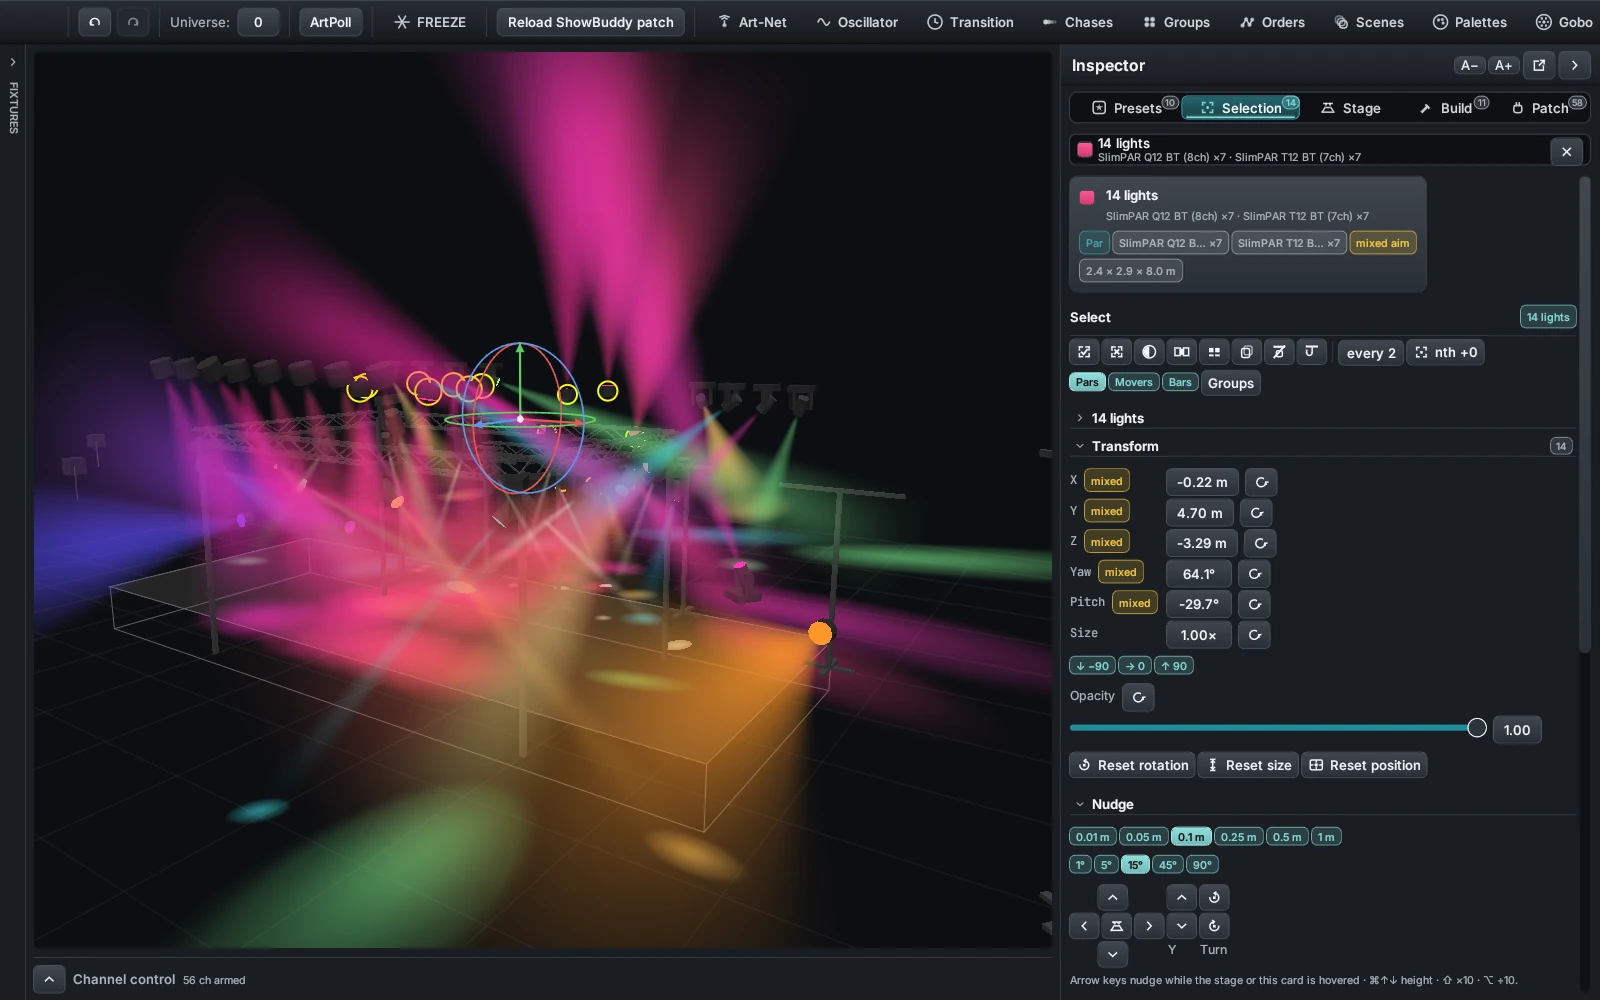Click the center stage icon in nudge pad
This screenshot has width=1600, height=1000.
click(x=1116, y=926)
